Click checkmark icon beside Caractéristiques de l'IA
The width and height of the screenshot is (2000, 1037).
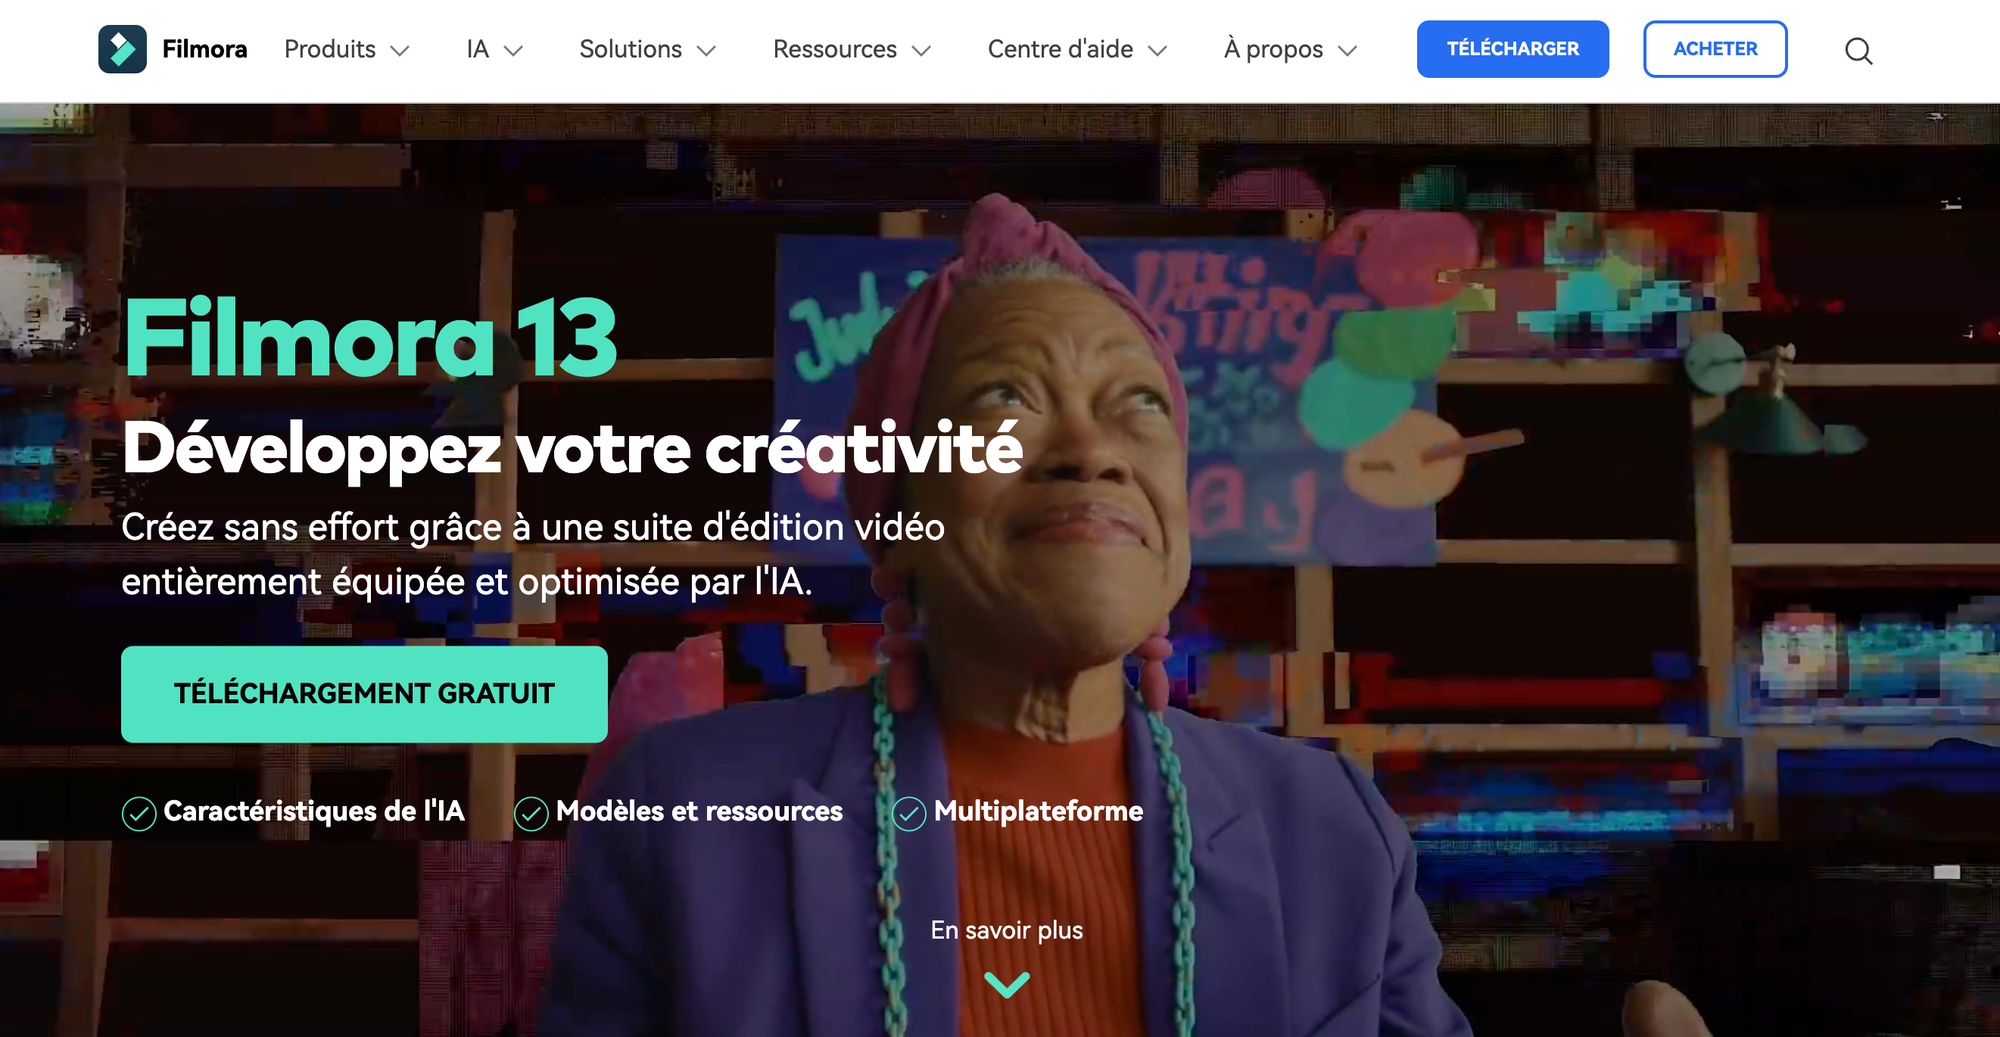click(x=139, y=814)
